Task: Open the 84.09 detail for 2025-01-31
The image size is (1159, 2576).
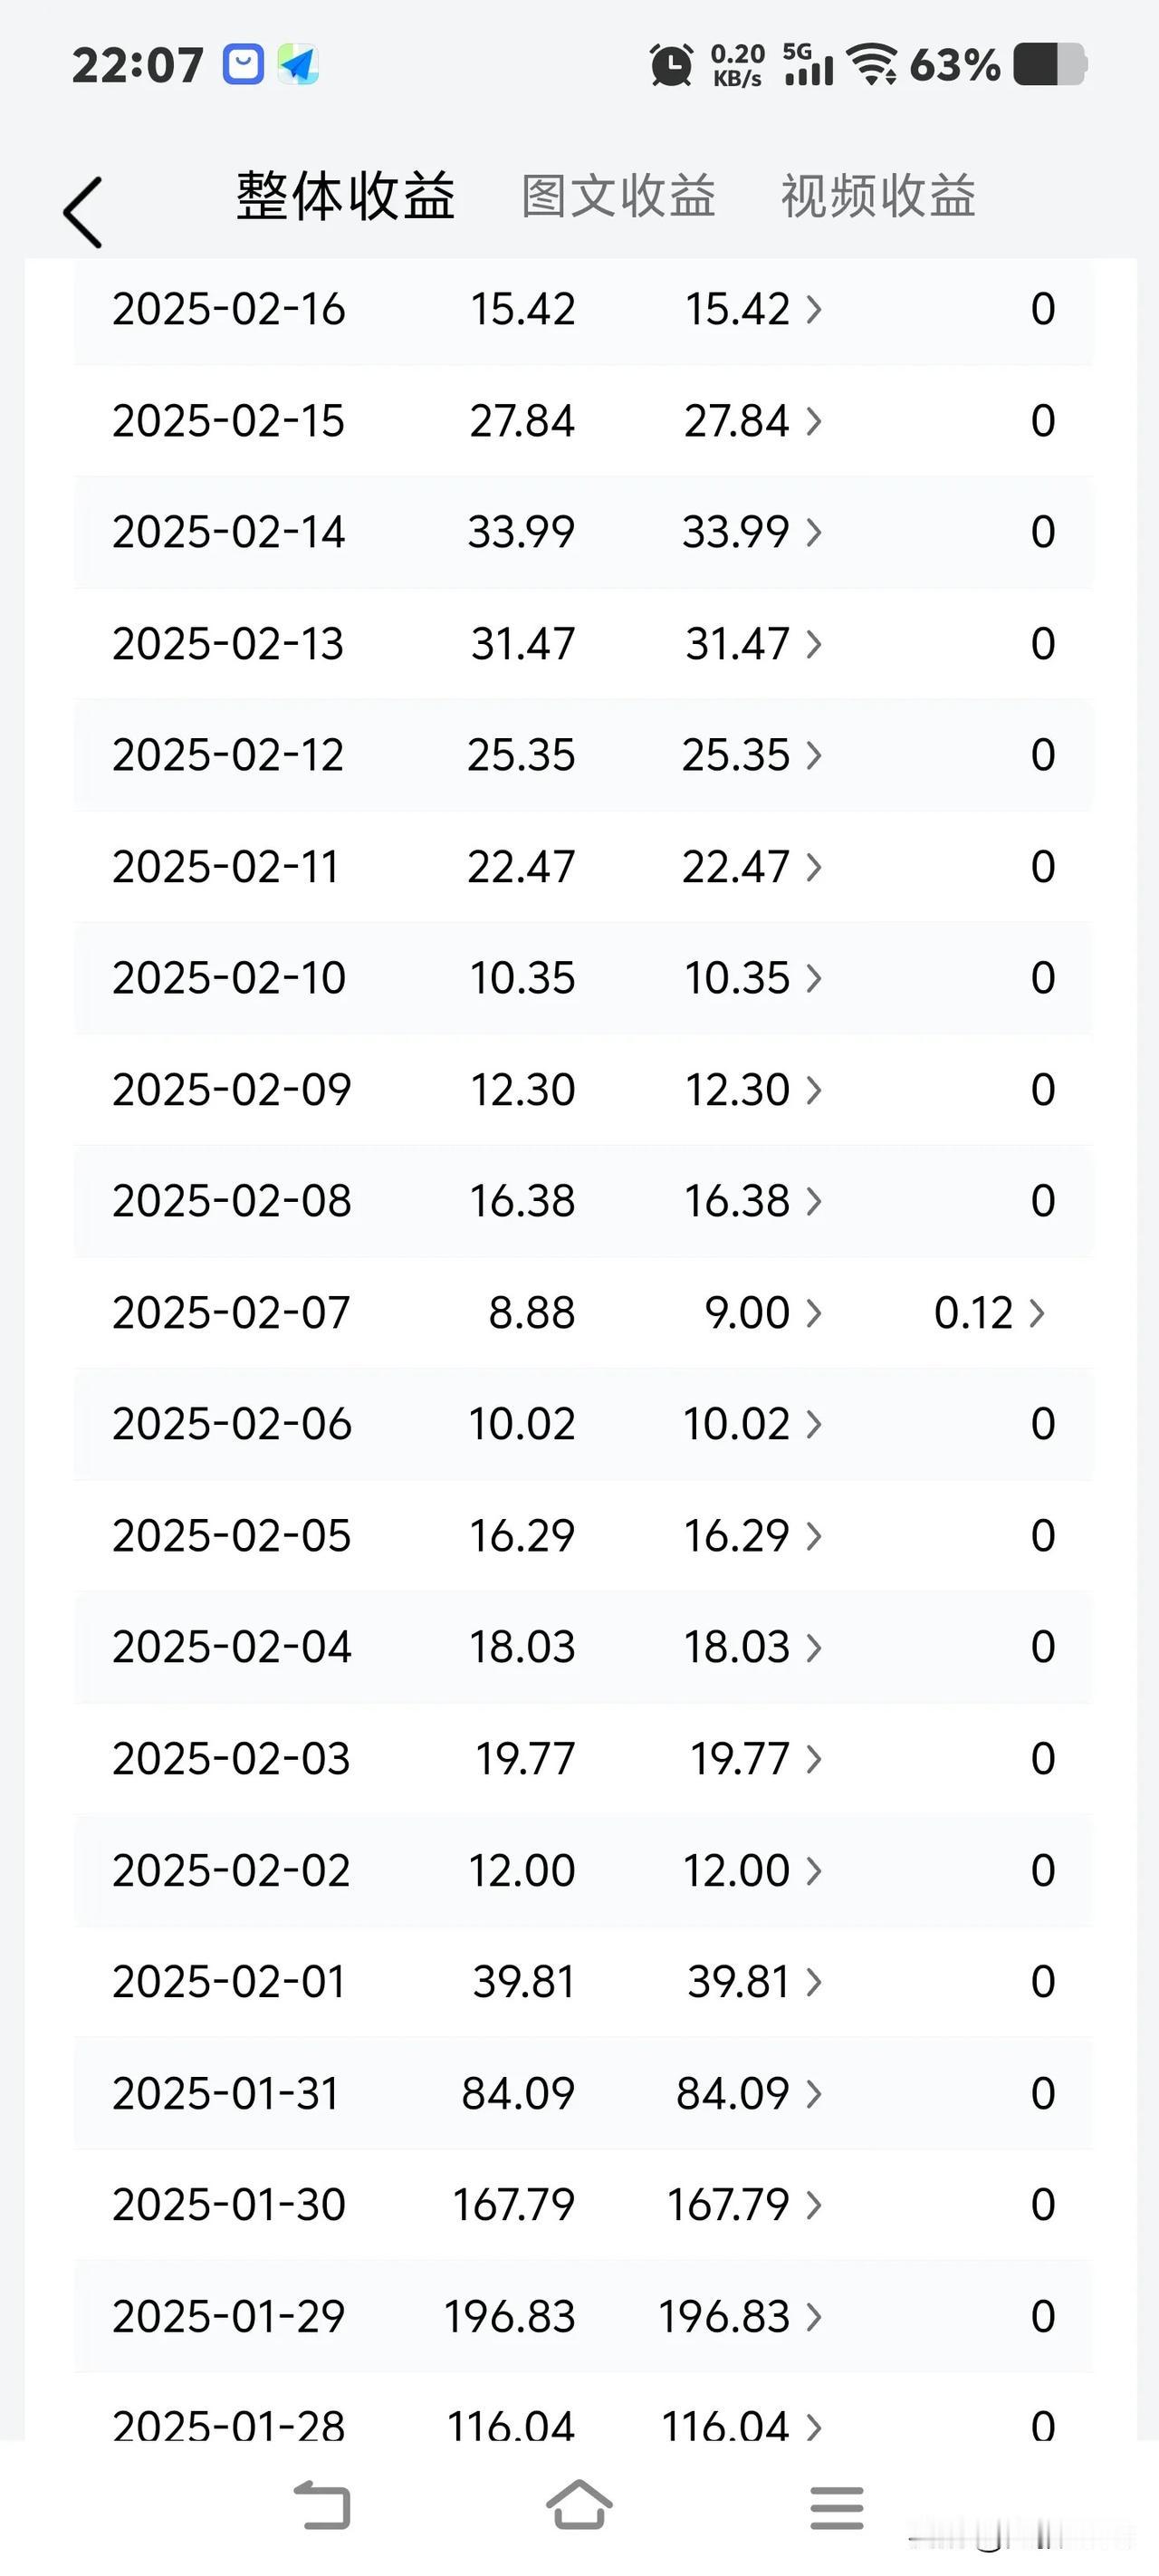Action: (x=749, y=2093)
